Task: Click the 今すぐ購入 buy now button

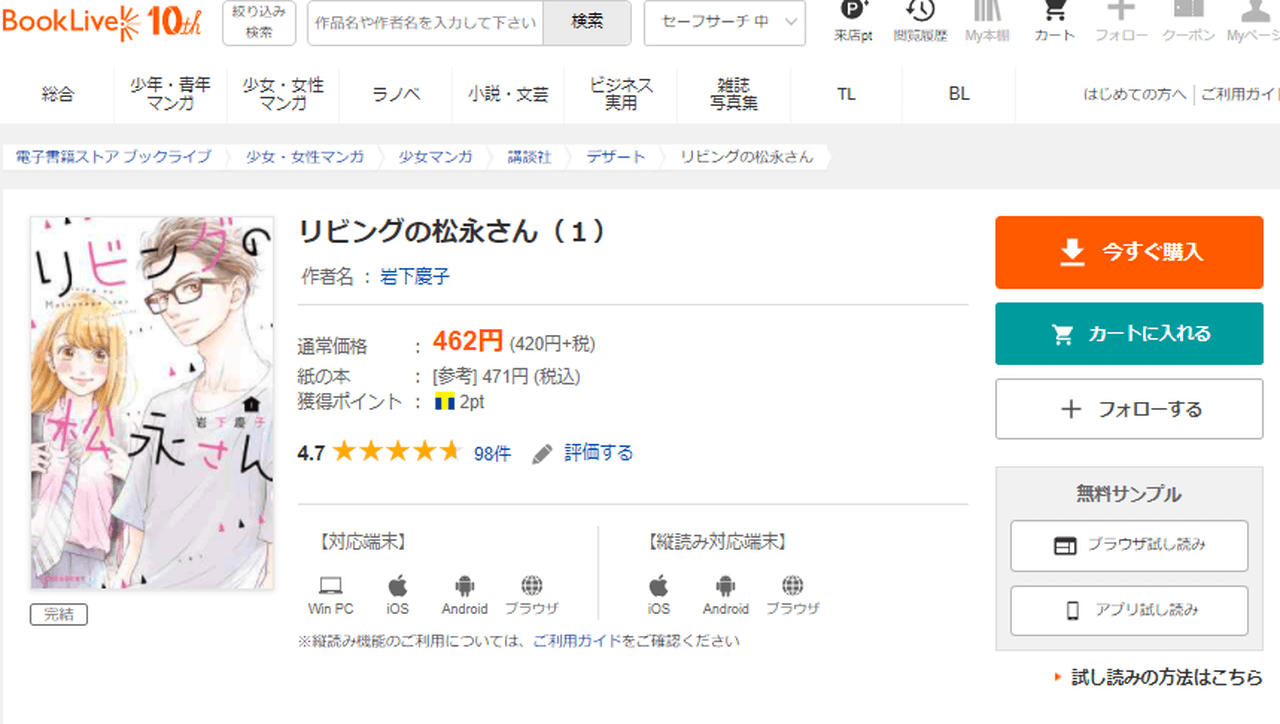Action: coord(1129,252)
